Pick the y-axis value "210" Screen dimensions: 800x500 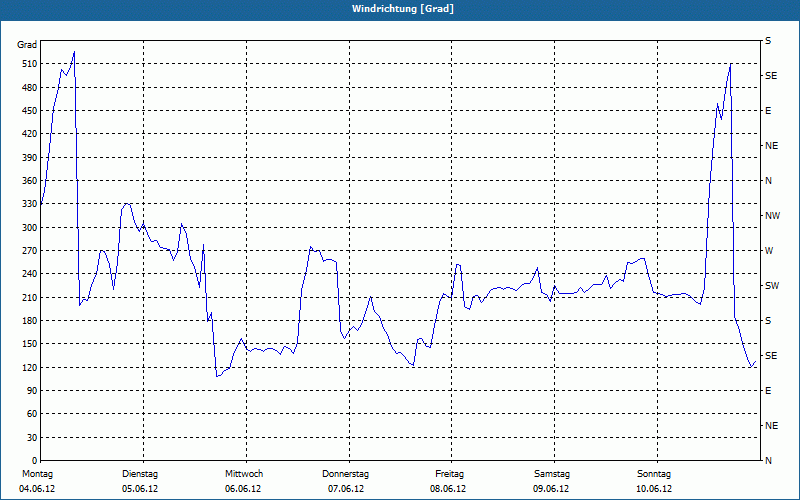tap(30, 297)
